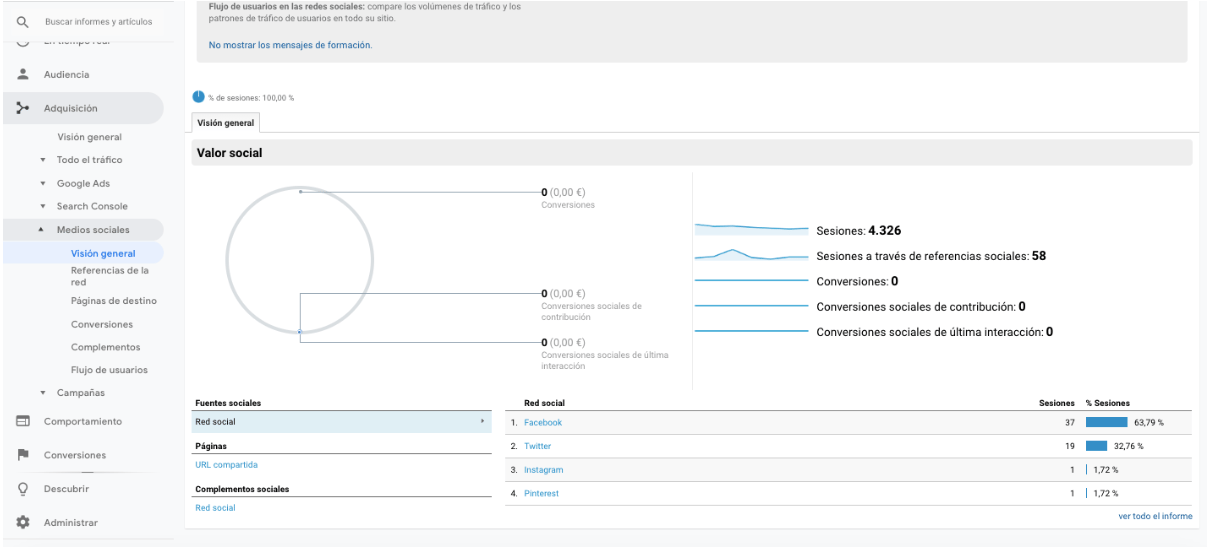The image size is (1207, 551).
Task: Open the Flujo de usuarios report
Action: click(x=109, y=370)
